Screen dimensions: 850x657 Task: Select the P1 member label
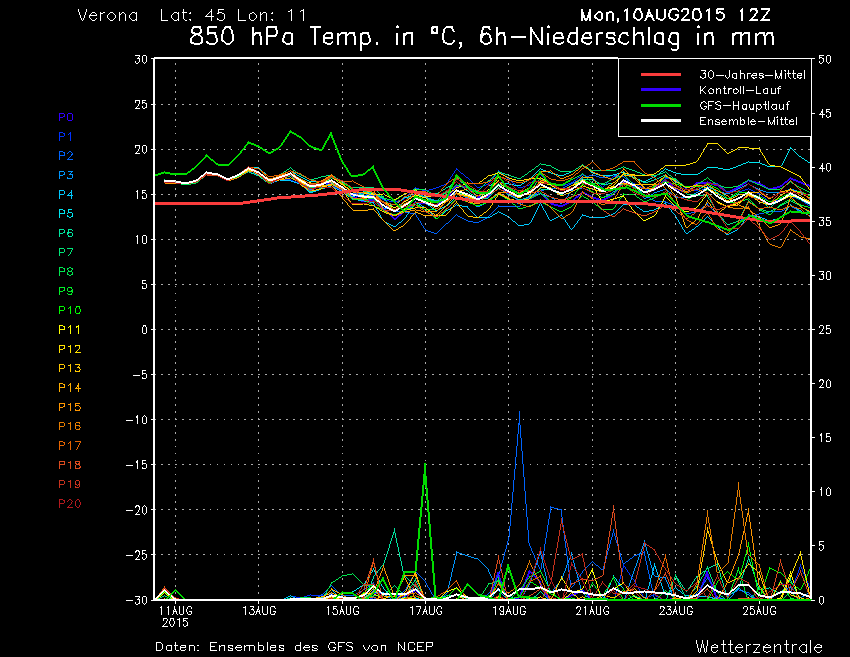pos(66,137)
